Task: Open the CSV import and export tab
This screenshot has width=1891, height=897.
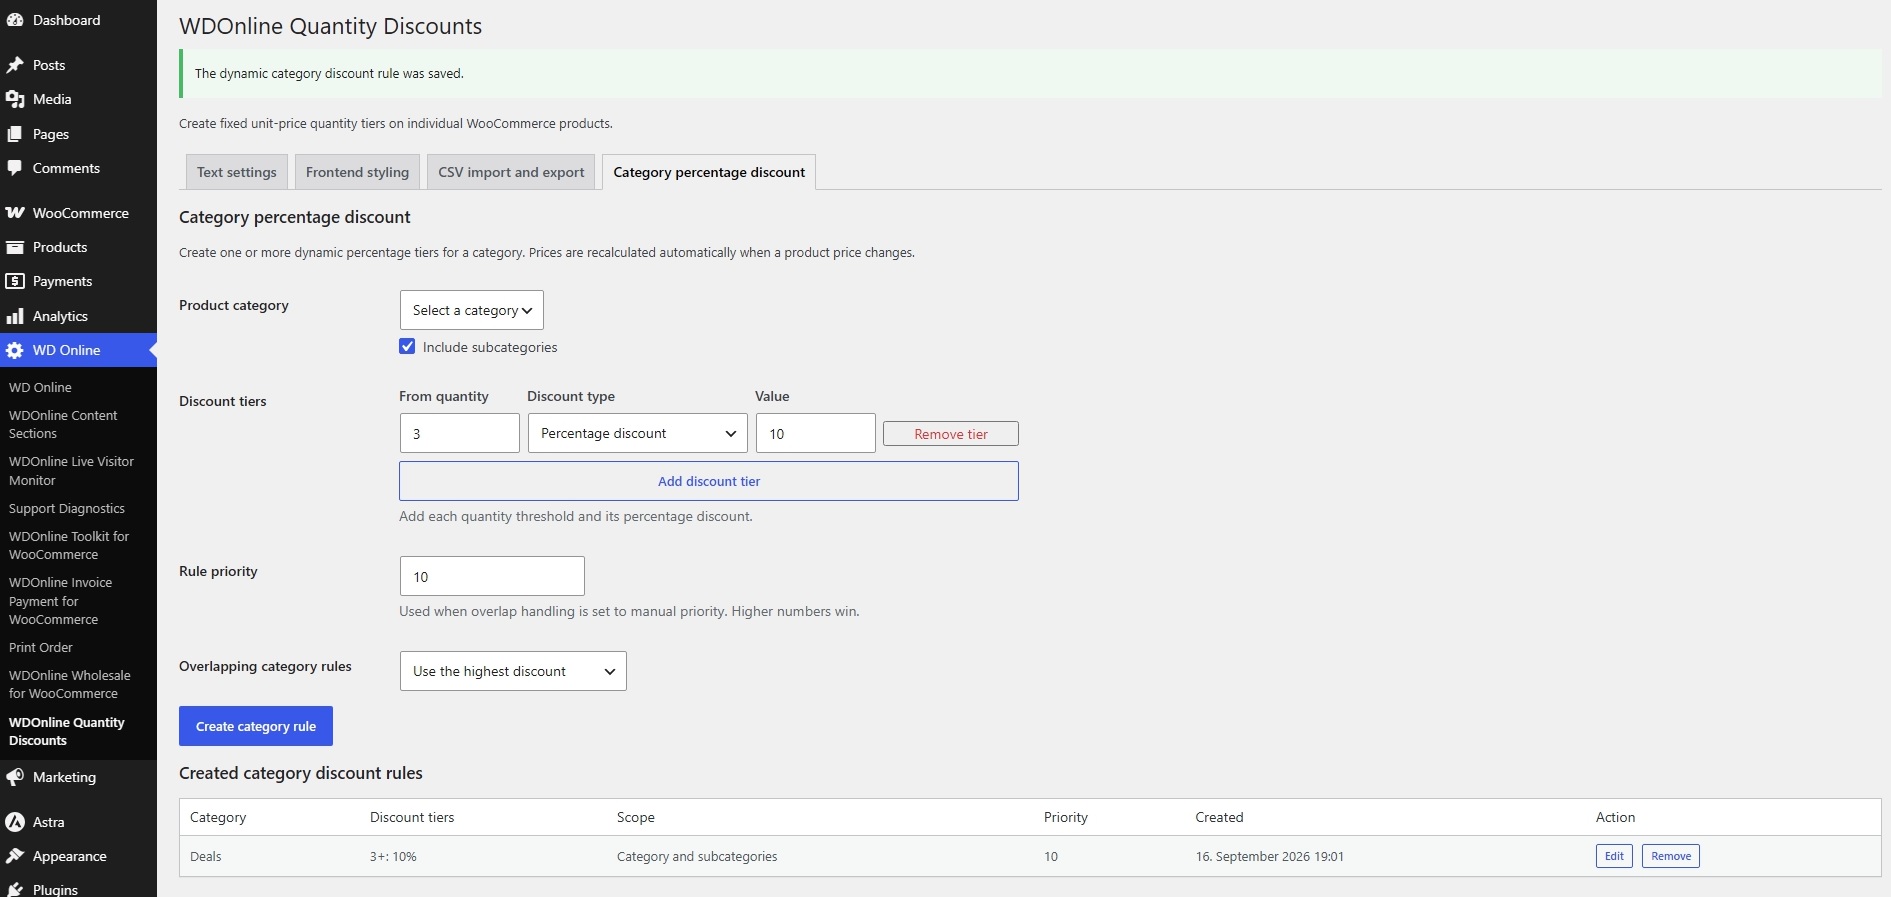Action: [511, 172]
